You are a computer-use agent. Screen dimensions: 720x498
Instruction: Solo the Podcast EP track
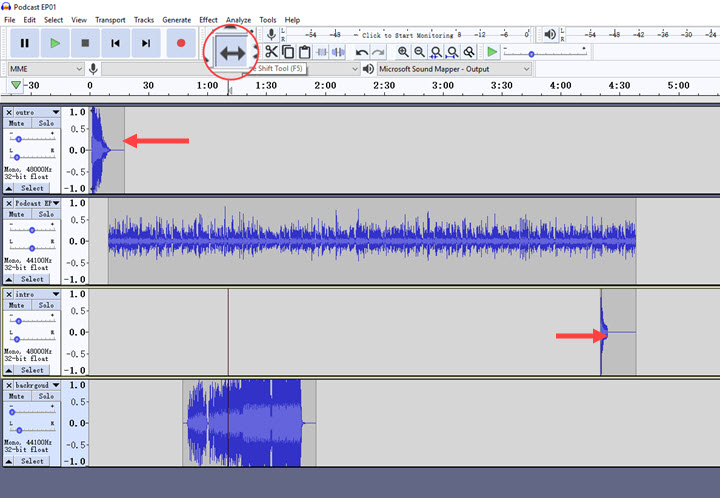pos(45,214)
